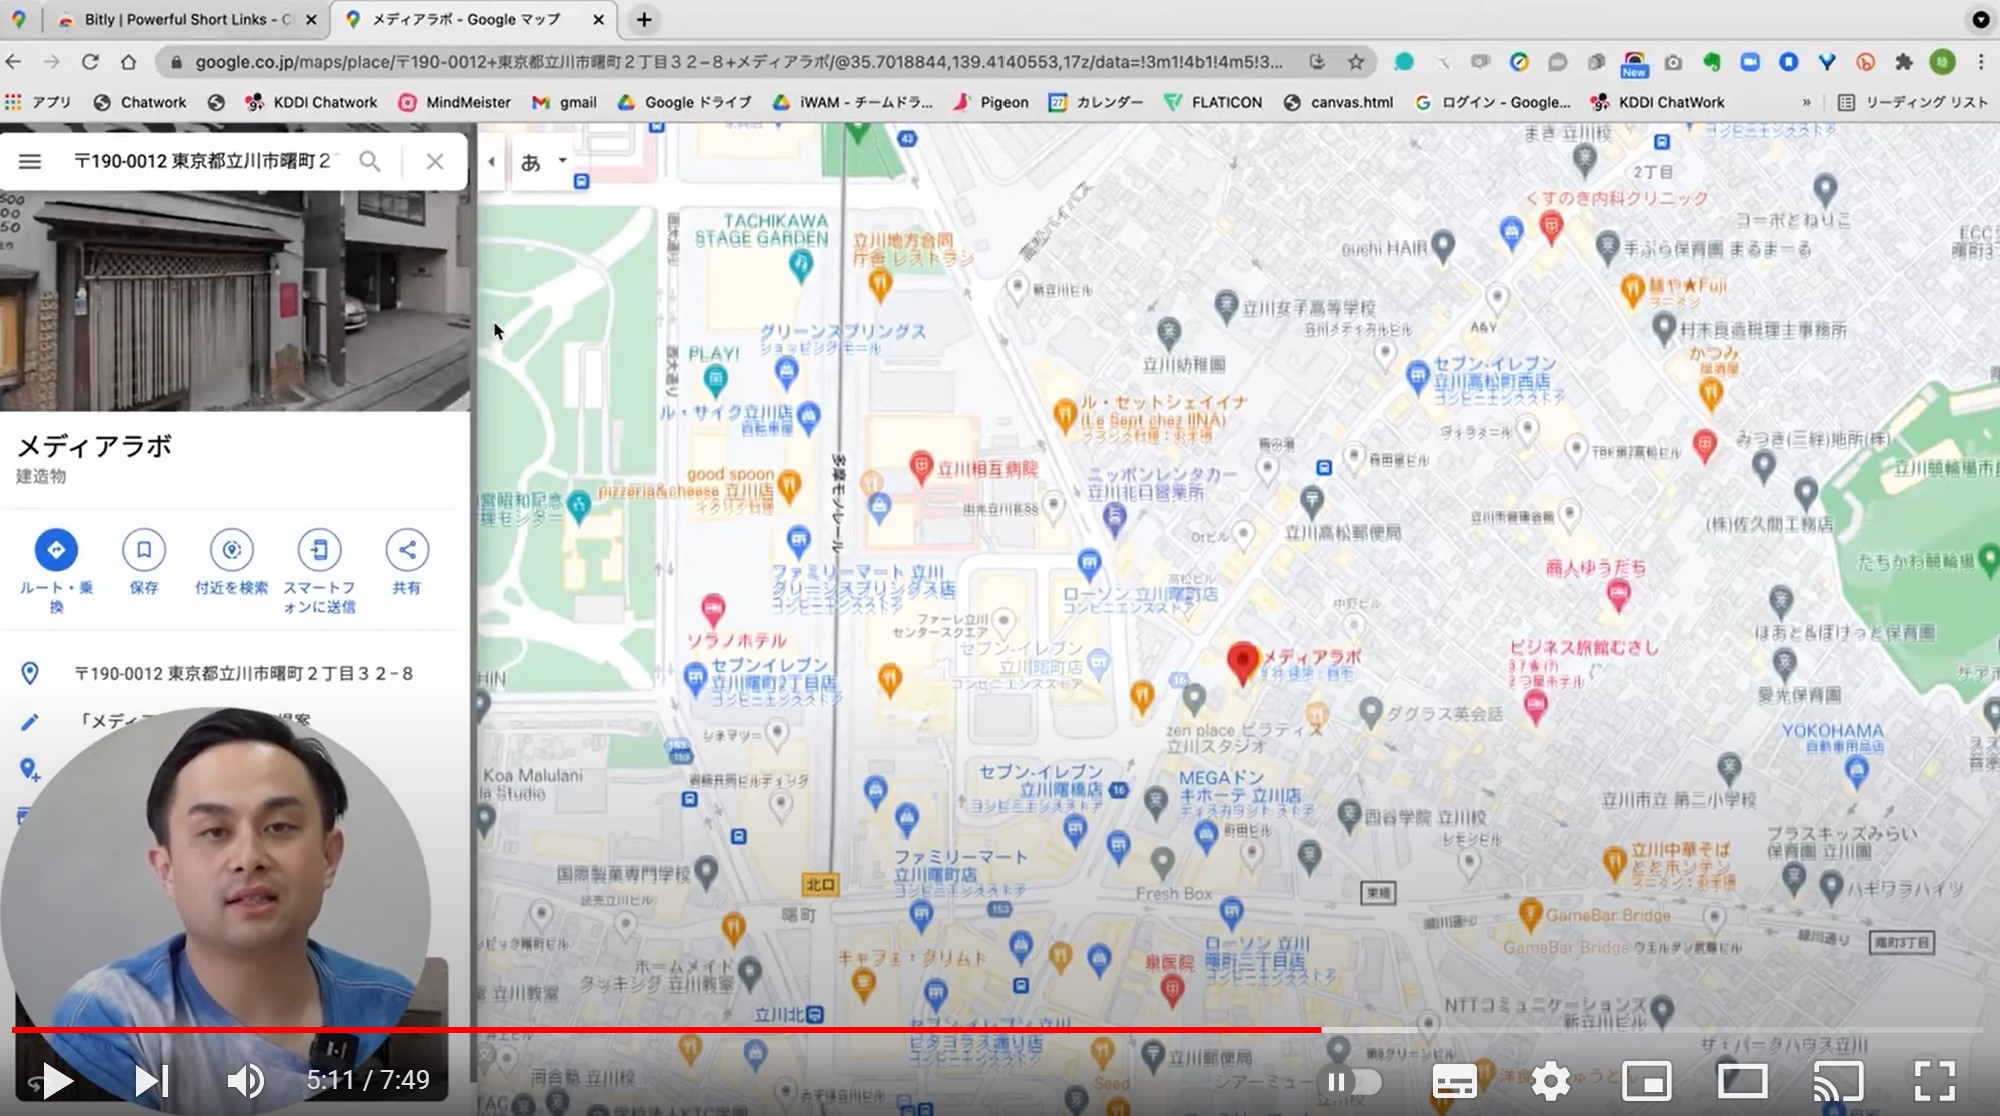This screenshot has width=2000, height=1116.
Task: Click the address 〒190-0012 東京都立川市曙町 row
Action: (x=235, y=674)
